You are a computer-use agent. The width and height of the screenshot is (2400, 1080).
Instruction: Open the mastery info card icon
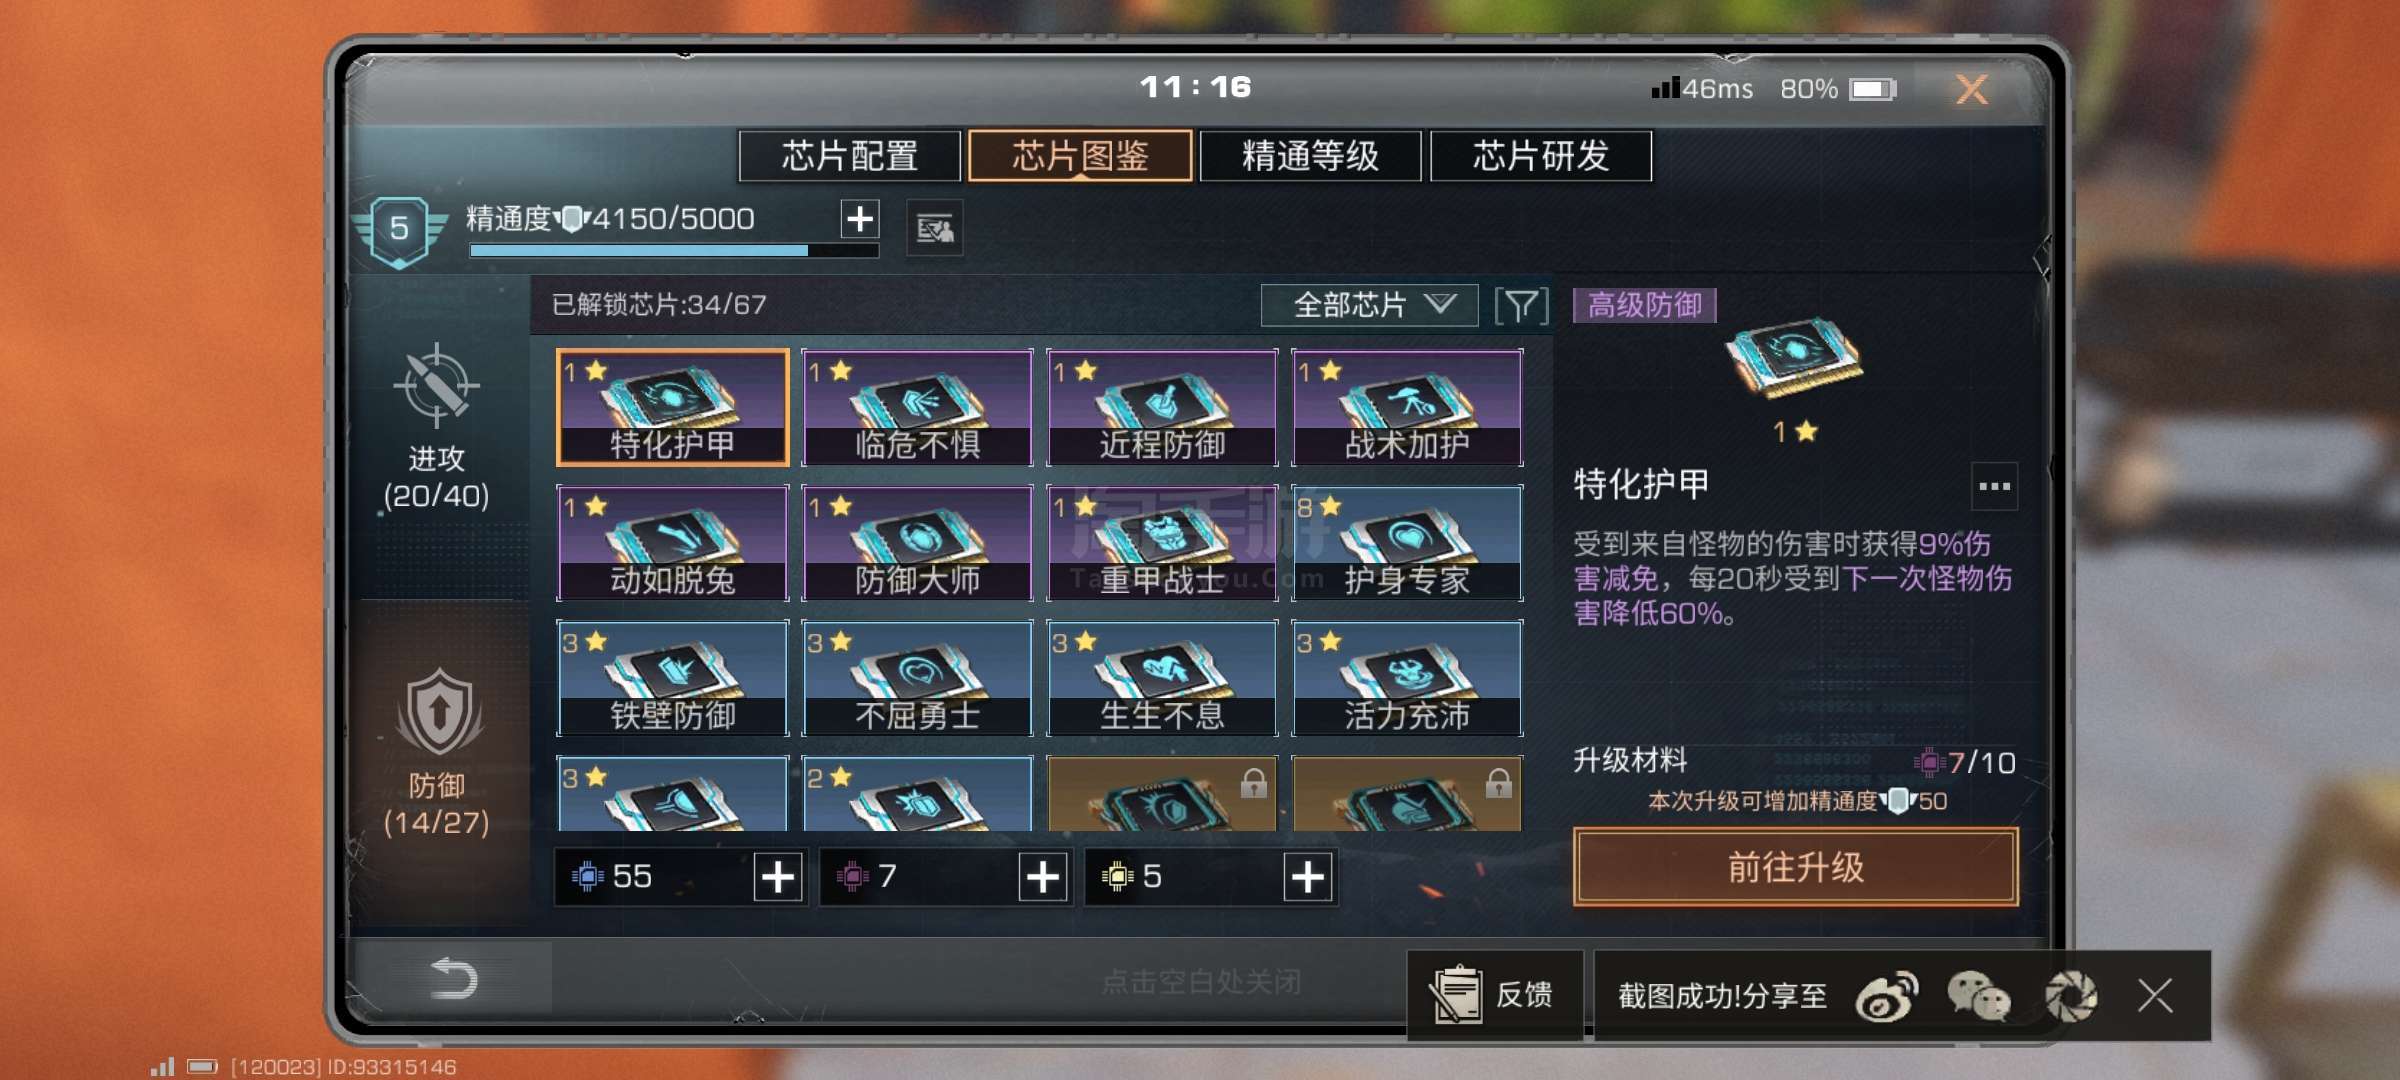[935, 229]
